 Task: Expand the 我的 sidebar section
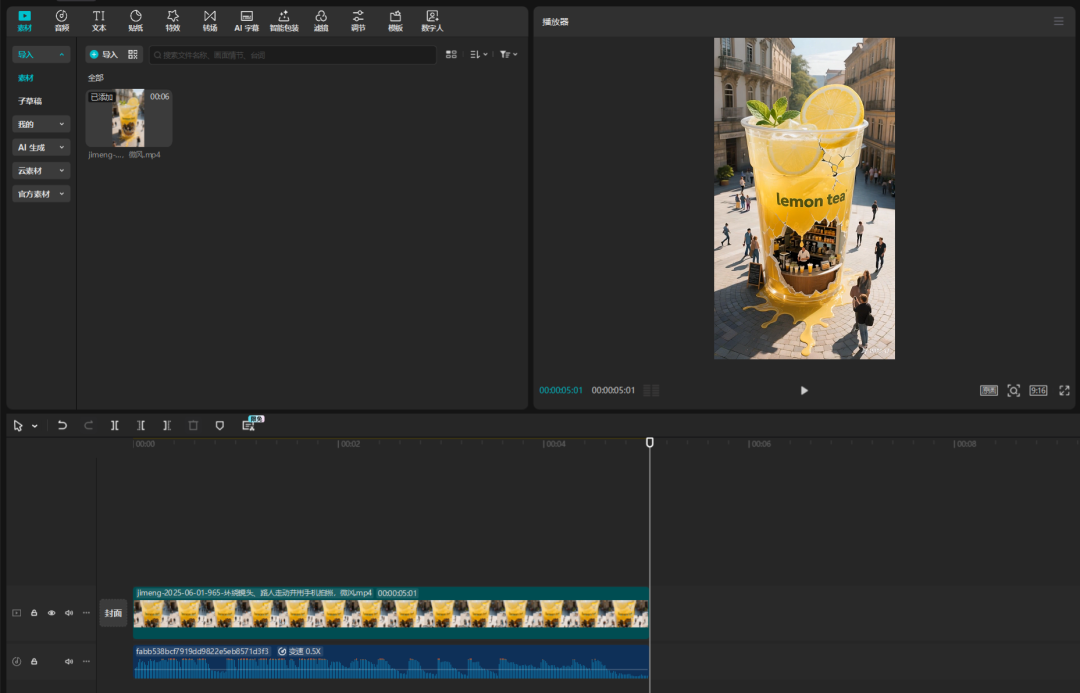point(41,124)
